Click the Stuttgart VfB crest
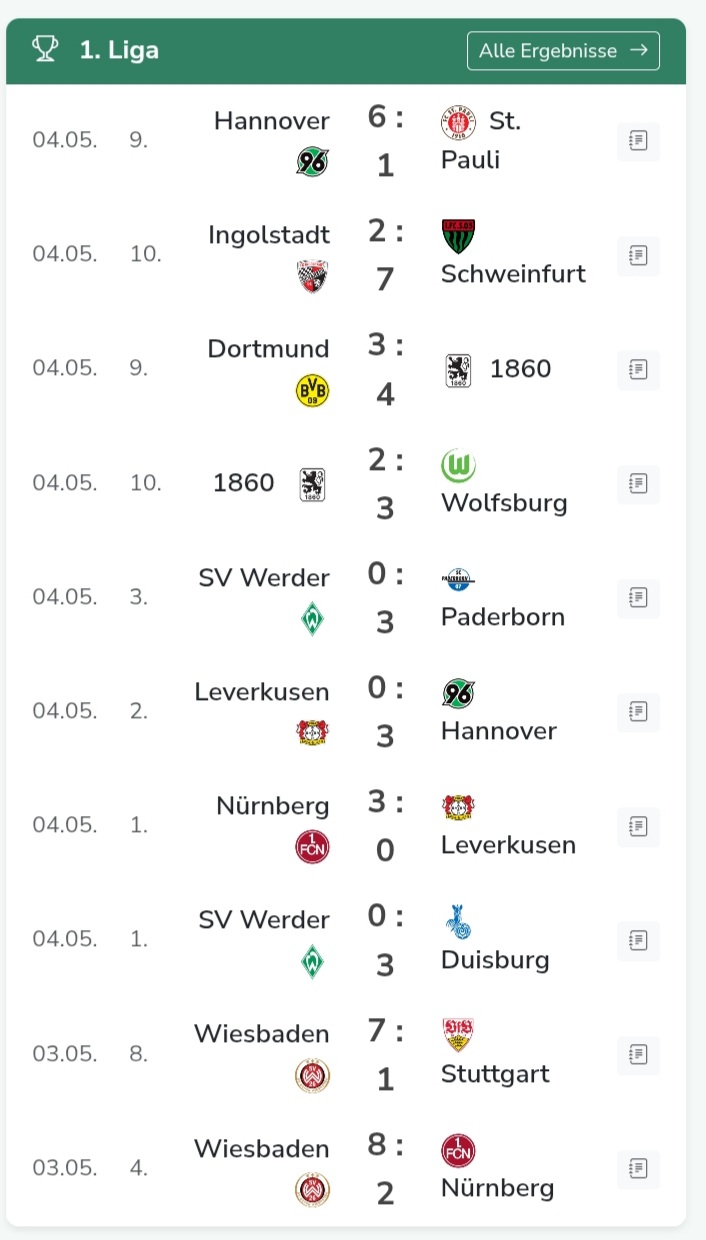This screenshot has width=706, height=1240. pos(457,1035)
